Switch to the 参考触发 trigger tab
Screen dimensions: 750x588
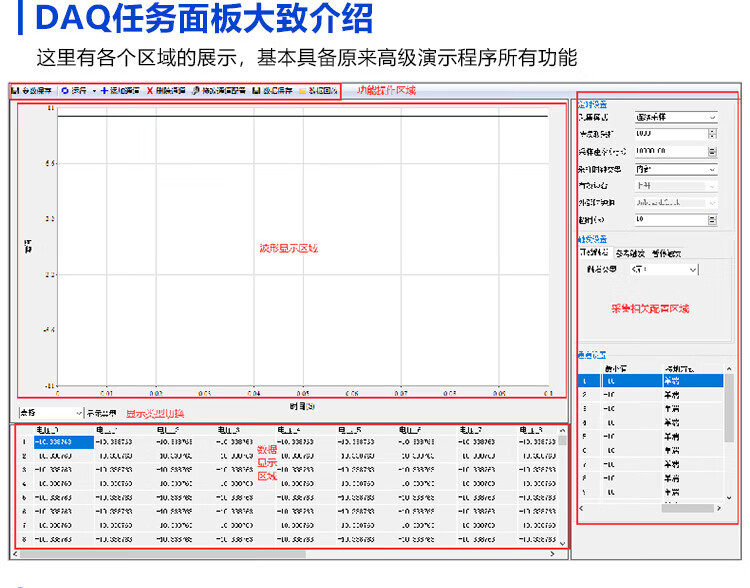[631, 253]
